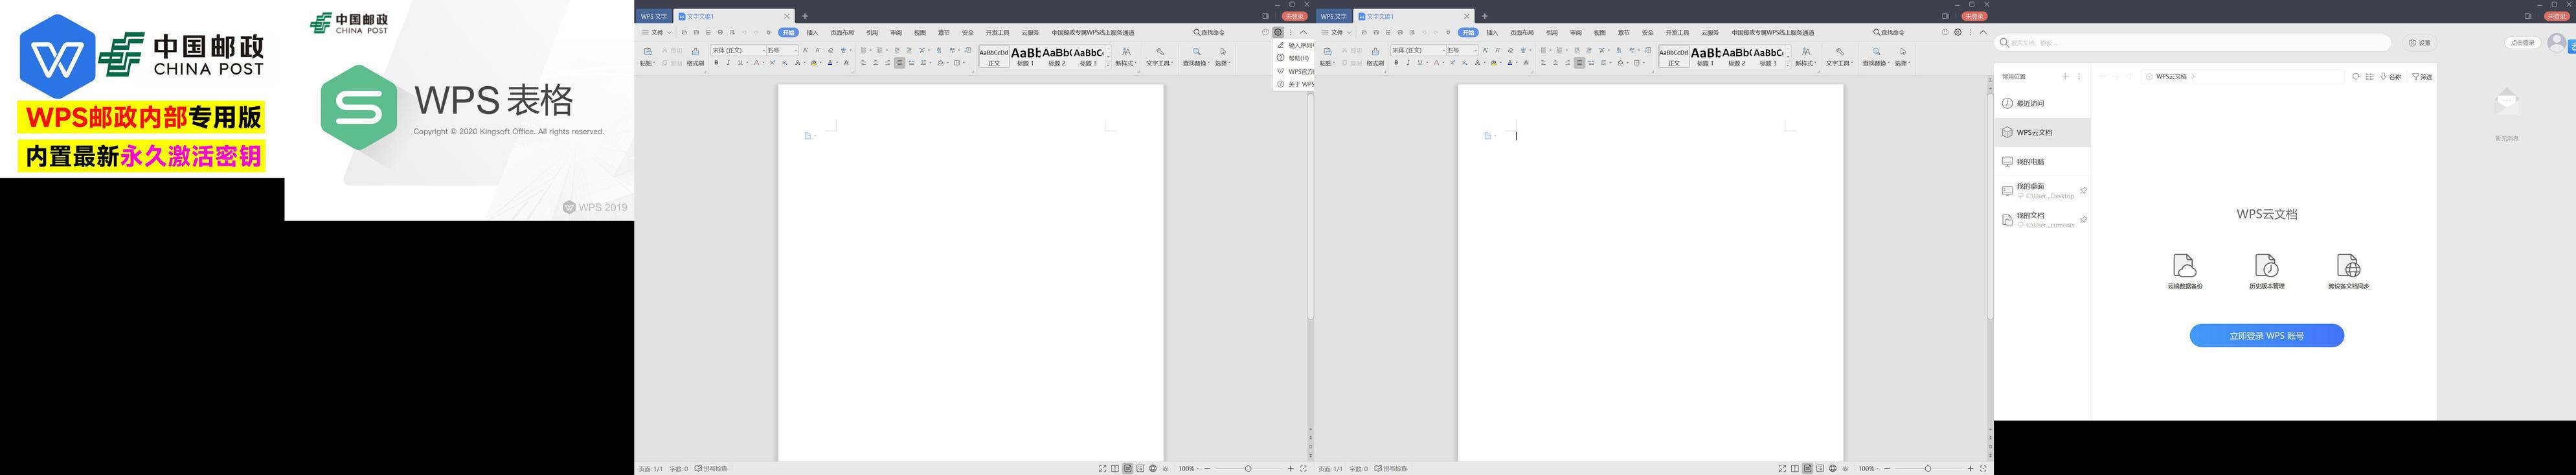Click the Paste icon in right Writer window

1327,51
